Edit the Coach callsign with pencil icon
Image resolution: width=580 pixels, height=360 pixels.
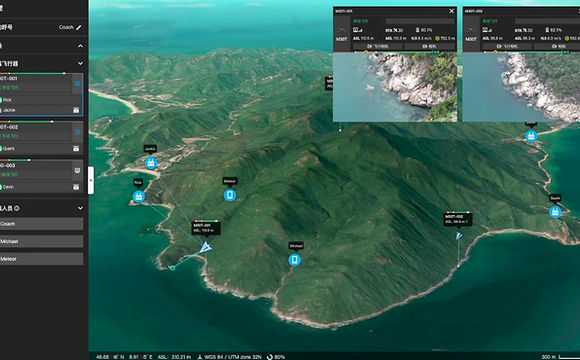click(79, 27)
